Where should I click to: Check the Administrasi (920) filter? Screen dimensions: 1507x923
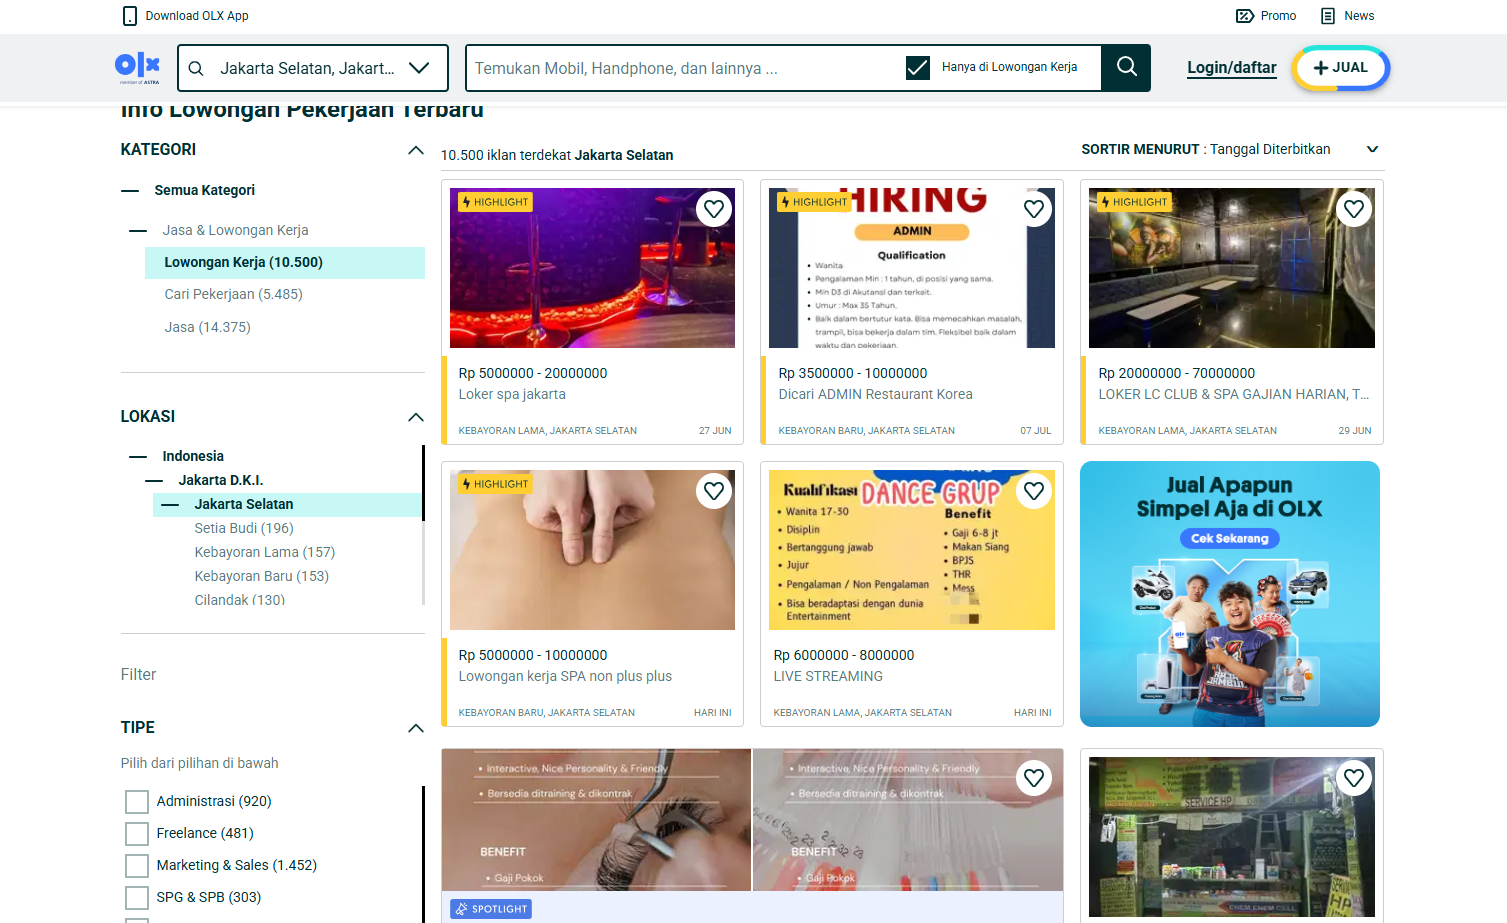click(x=137, y=802)
